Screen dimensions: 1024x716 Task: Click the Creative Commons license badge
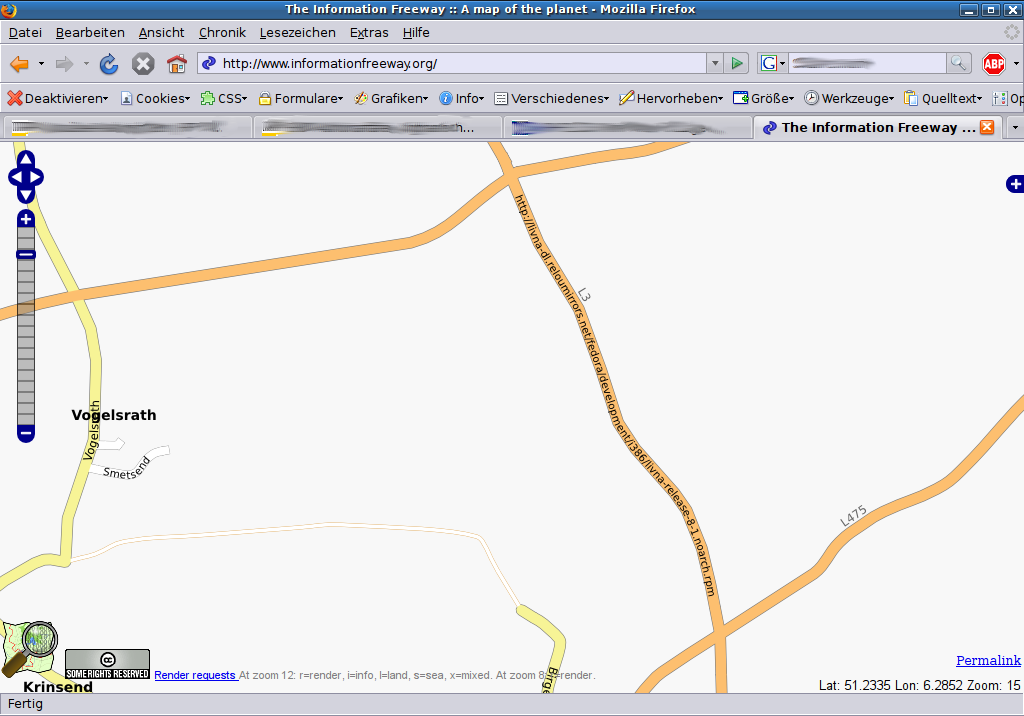[x=107, y=664]
